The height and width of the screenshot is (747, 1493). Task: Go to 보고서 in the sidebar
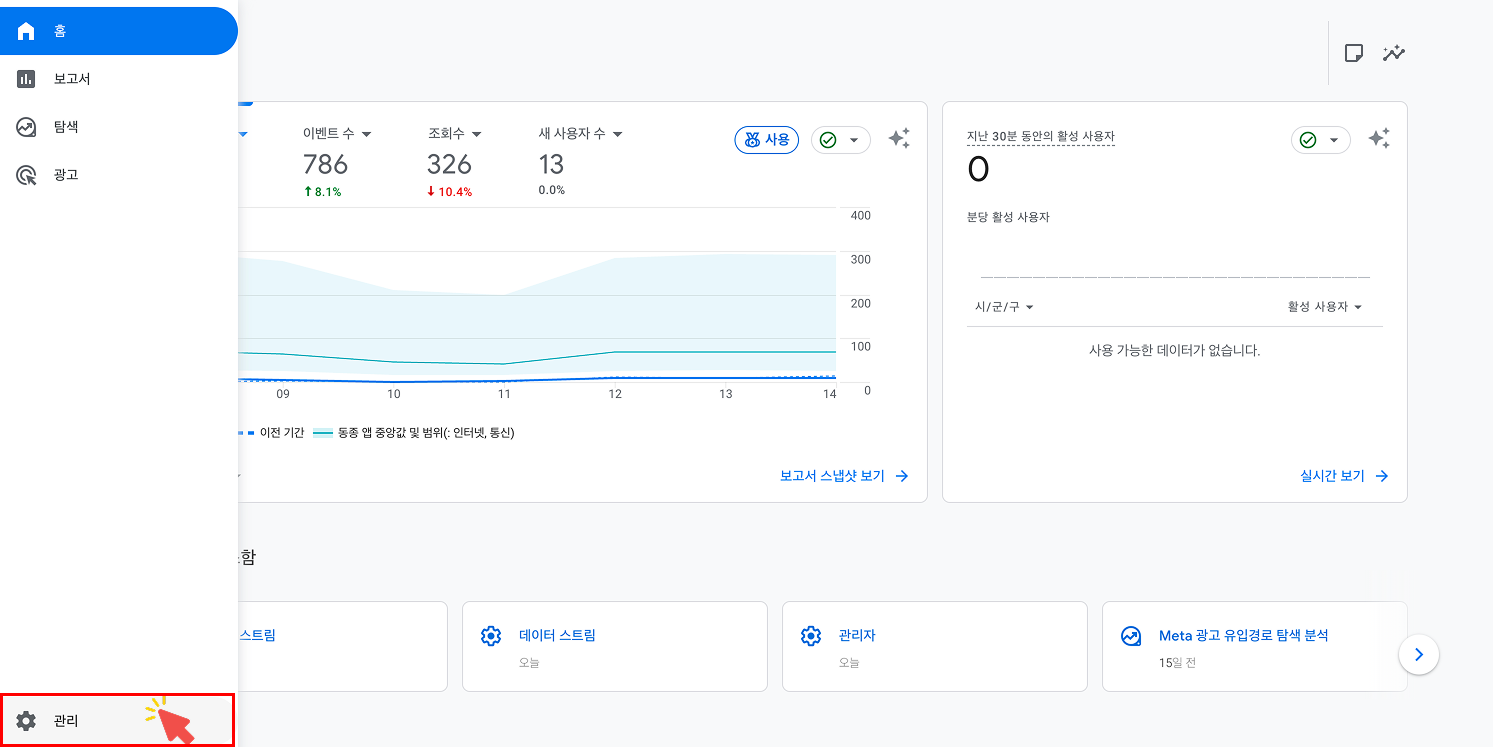click(x=71, y=79)
